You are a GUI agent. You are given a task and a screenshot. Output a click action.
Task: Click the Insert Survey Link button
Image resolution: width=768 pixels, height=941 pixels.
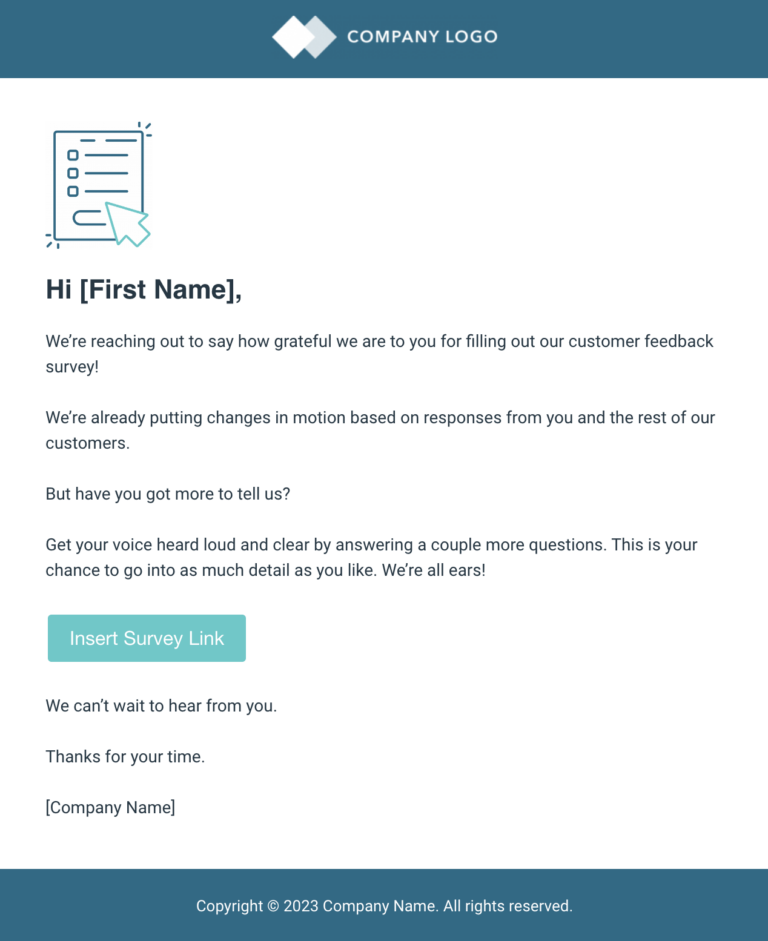click(147, 638)
